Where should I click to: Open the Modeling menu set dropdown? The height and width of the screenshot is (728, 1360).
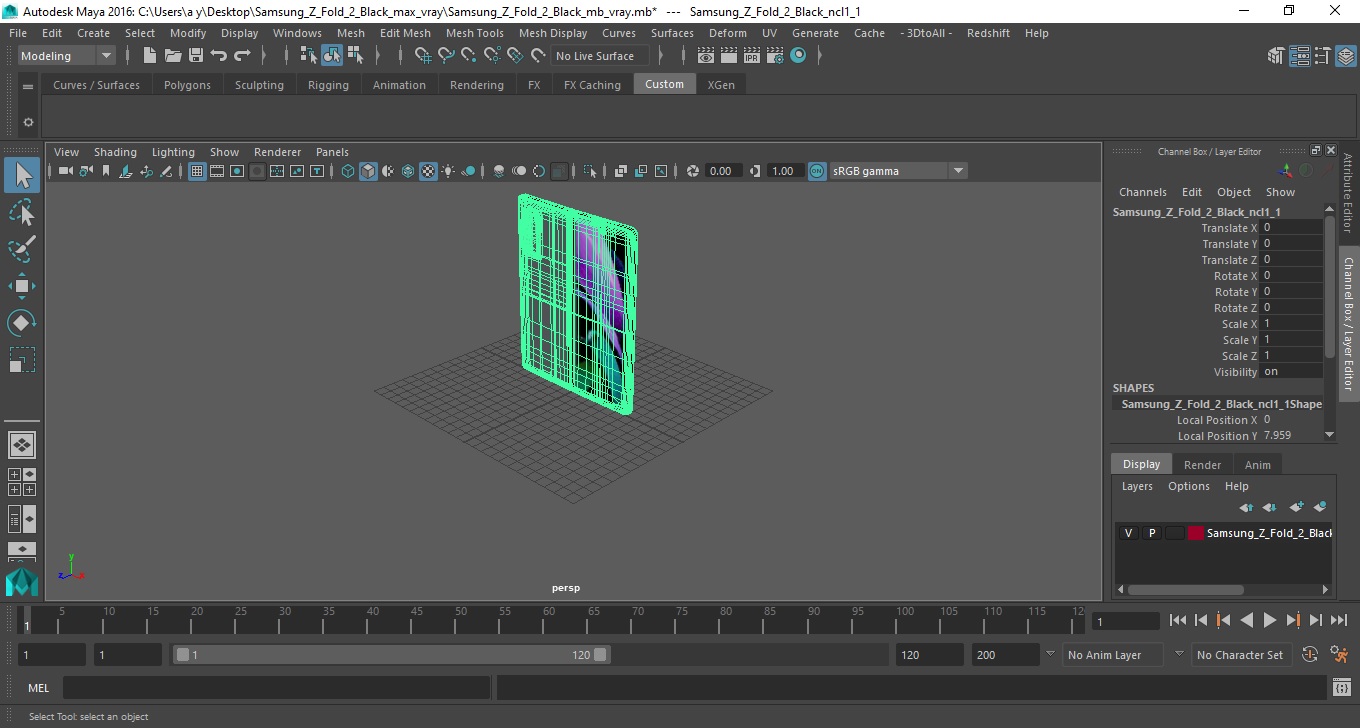click(x=67, y=56)
